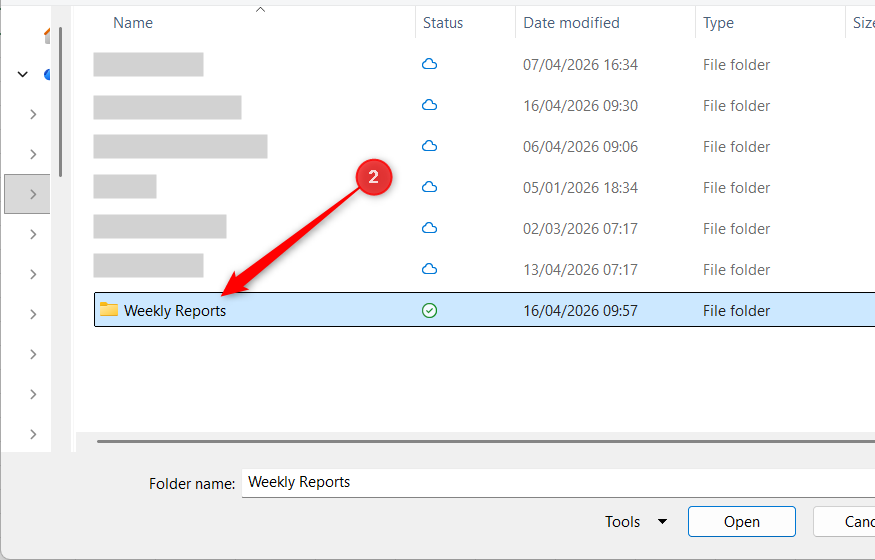Click the date 05/01/2026 18:34
Image resolution: width=875 pixels, height=560 pixels.
coord(580,187)
